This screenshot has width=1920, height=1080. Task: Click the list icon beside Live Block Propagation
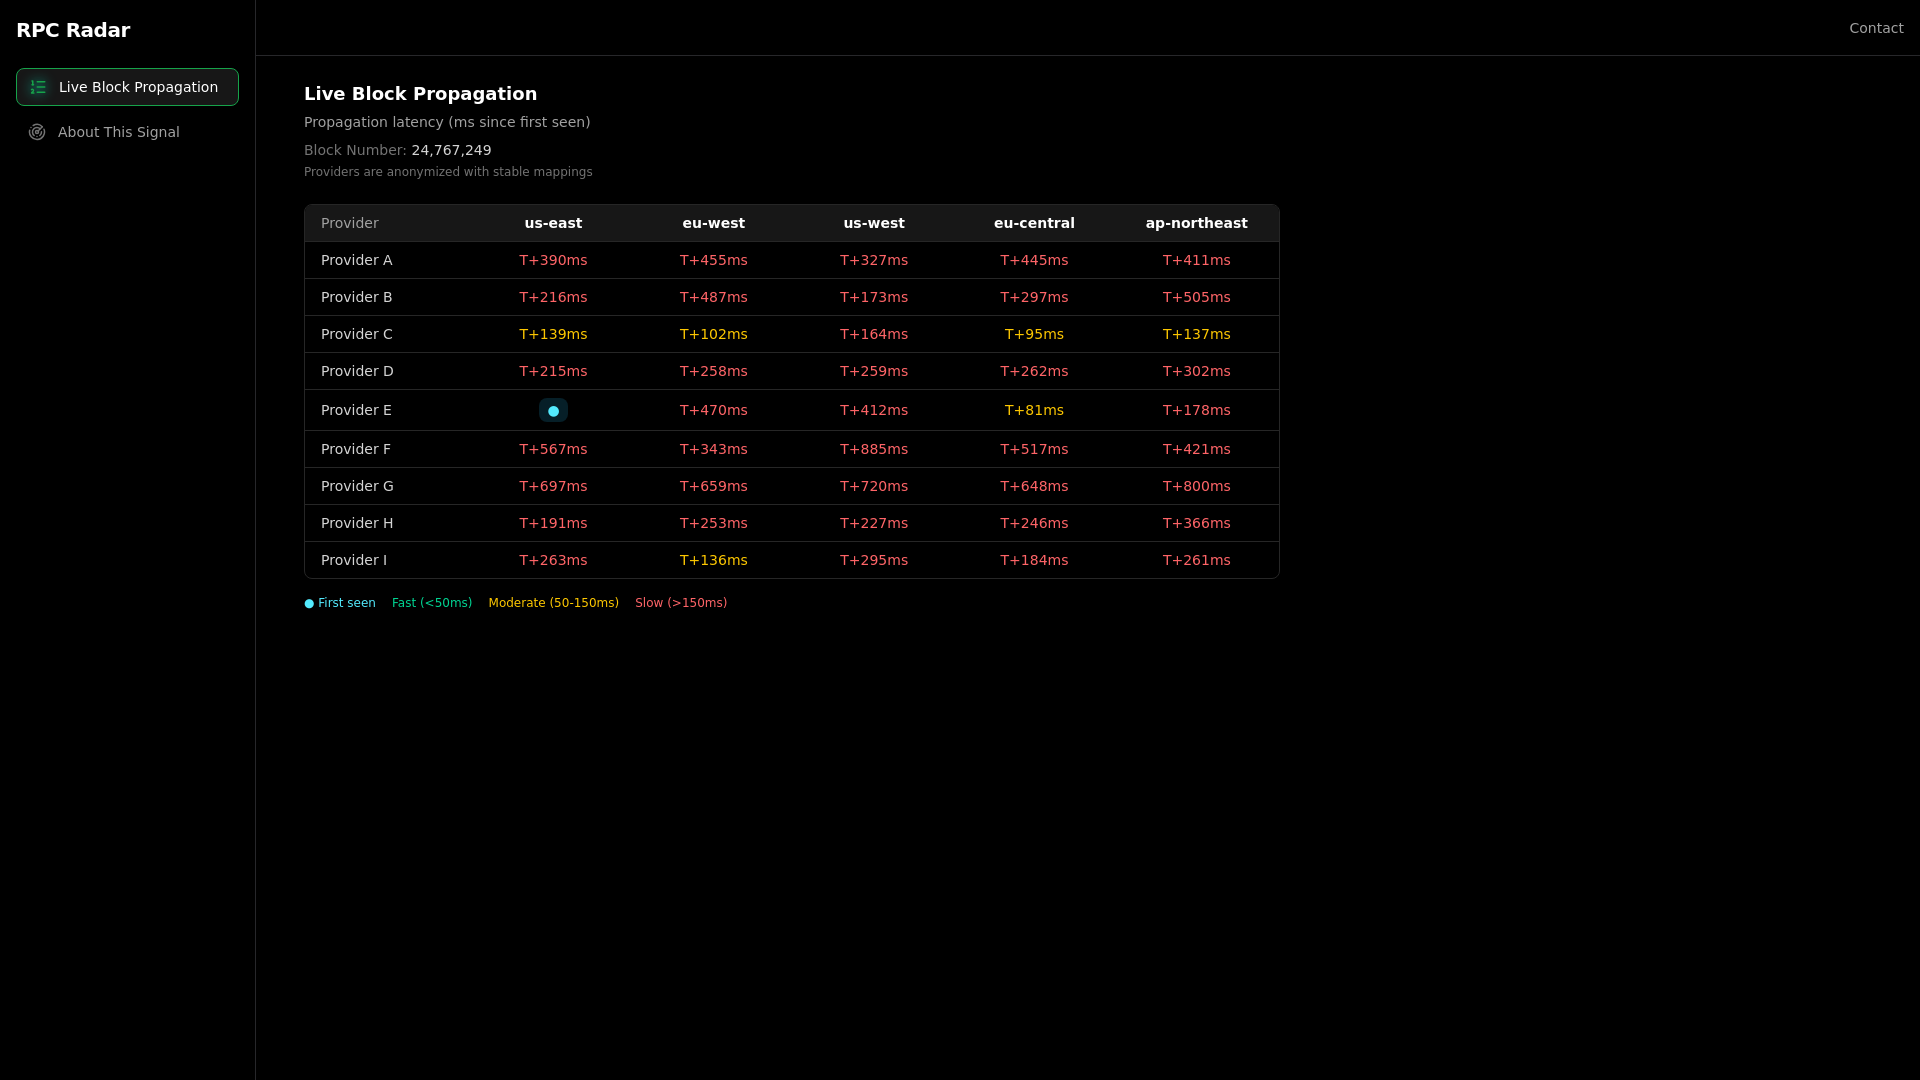click(x=38, y=87)
